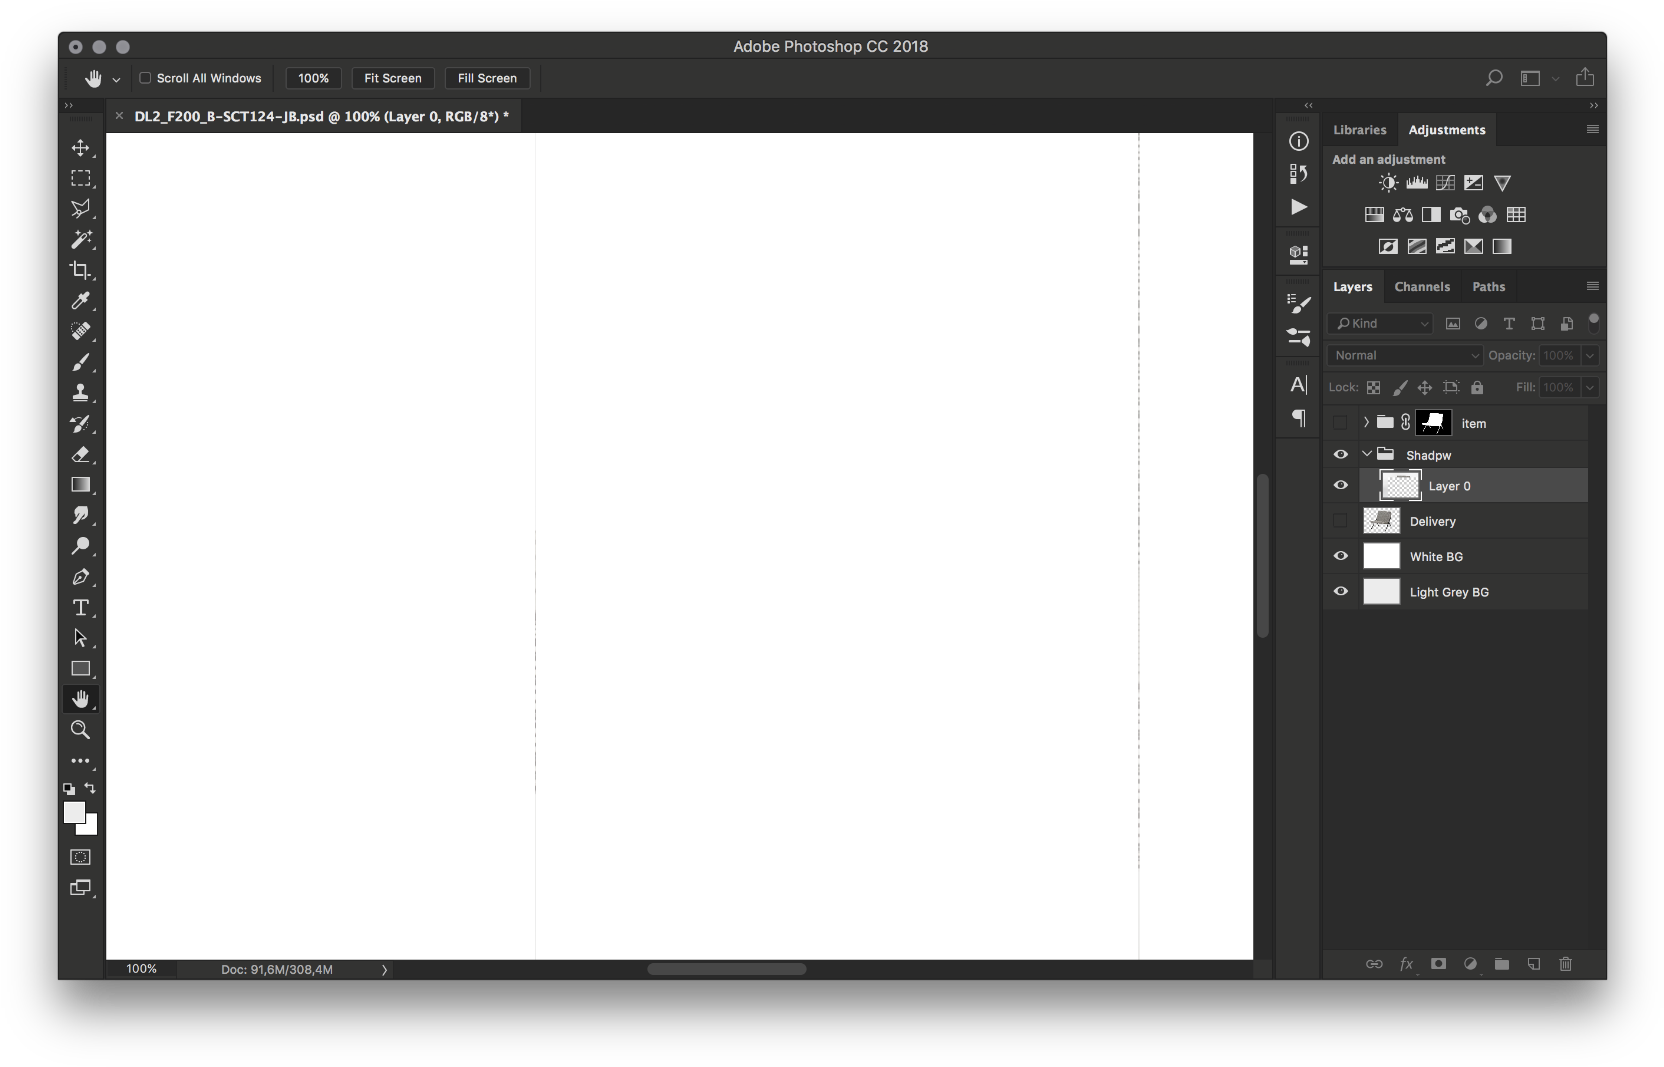This screenshot has height=1067, width=1664.
Task: Switch to the Paths tab
Action: click(x=1489, y=287)
